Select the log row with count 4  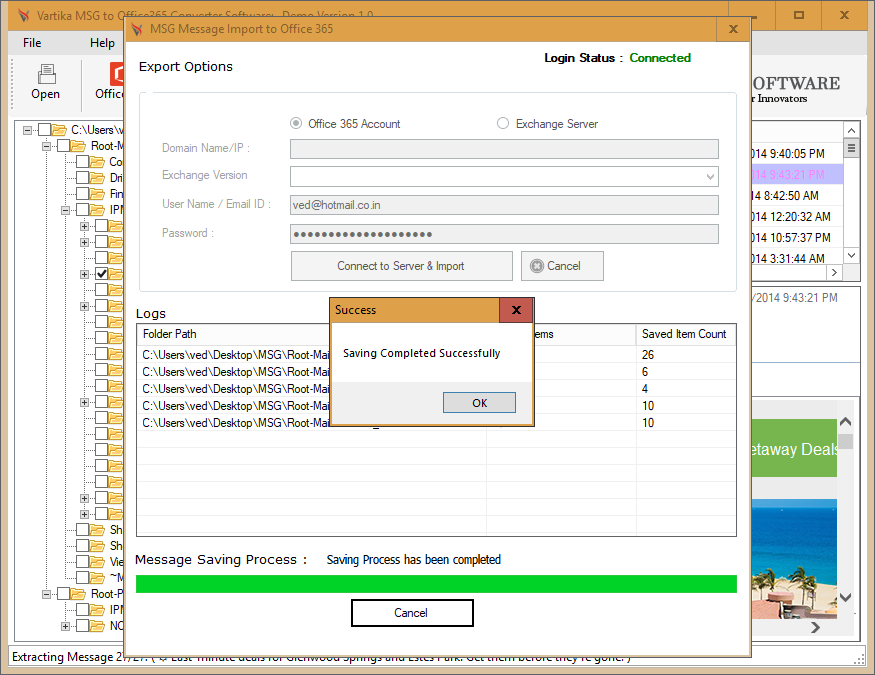[436, 389]
